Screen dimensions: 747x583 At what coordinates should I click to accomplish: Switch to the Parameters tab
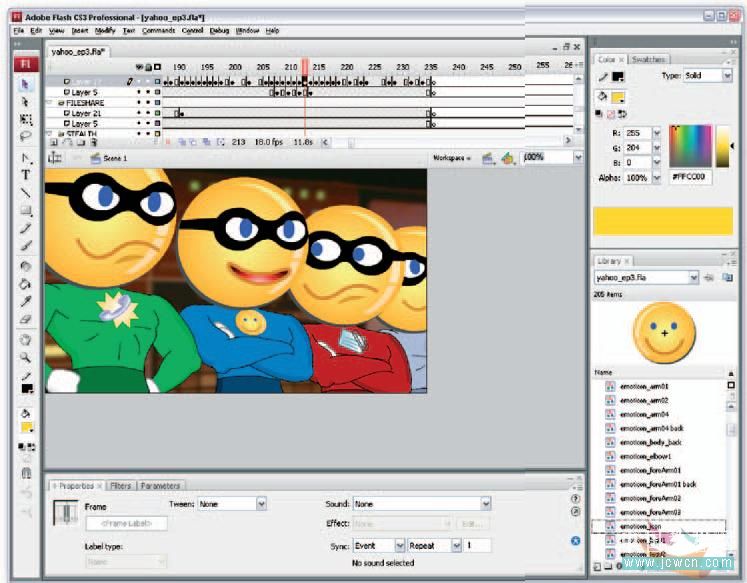[x=161, y=486]
